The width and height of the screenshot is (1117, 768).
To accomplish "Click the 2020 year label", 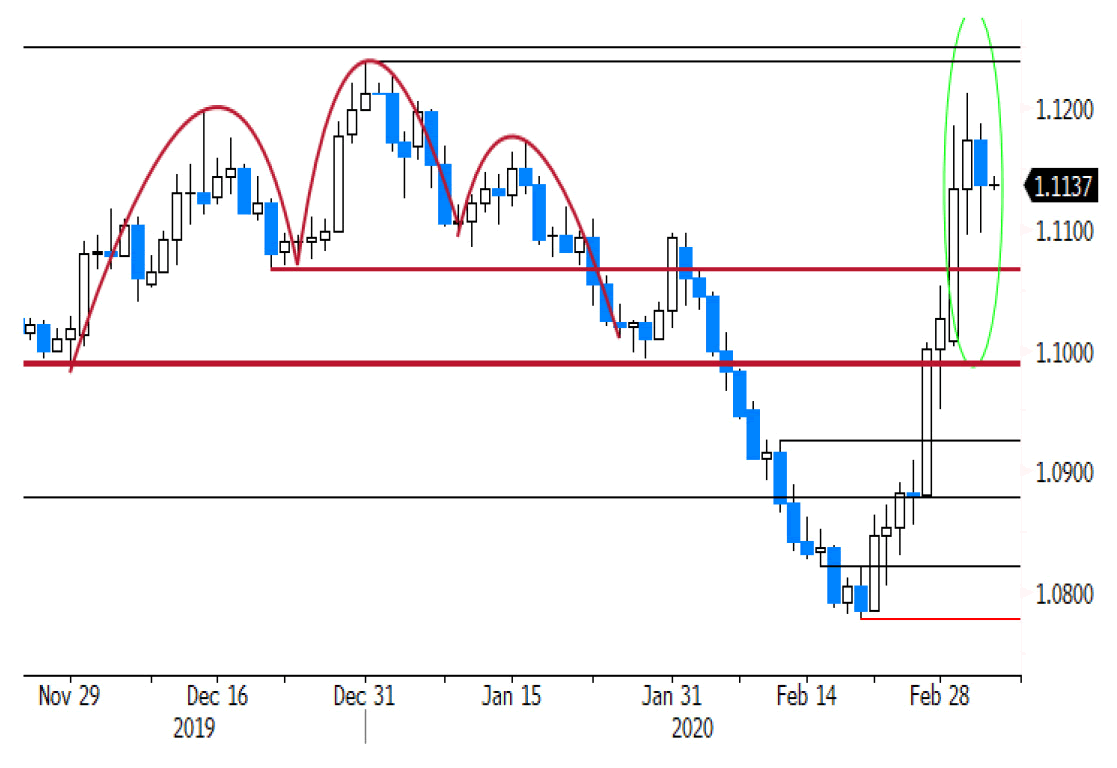I will click(692, 728).
